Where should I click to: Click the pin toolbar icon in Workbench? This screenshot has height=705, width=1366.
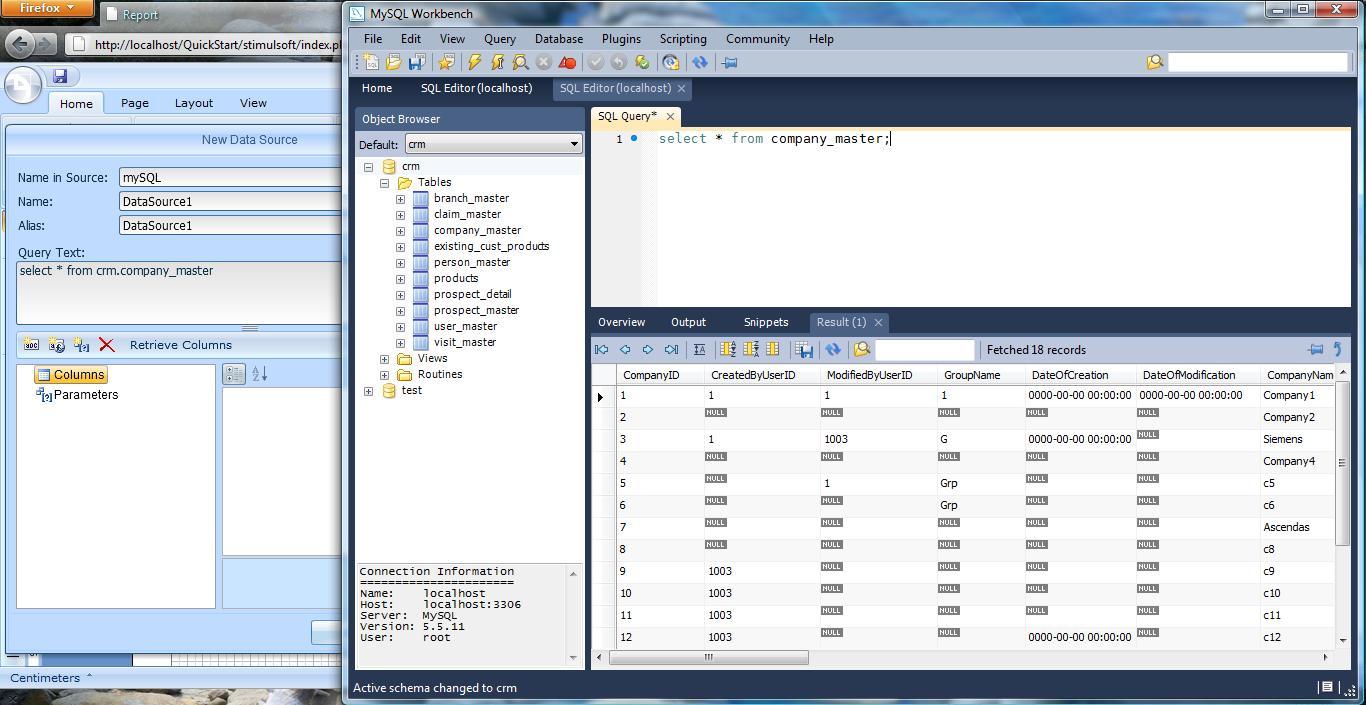(729, 62)
